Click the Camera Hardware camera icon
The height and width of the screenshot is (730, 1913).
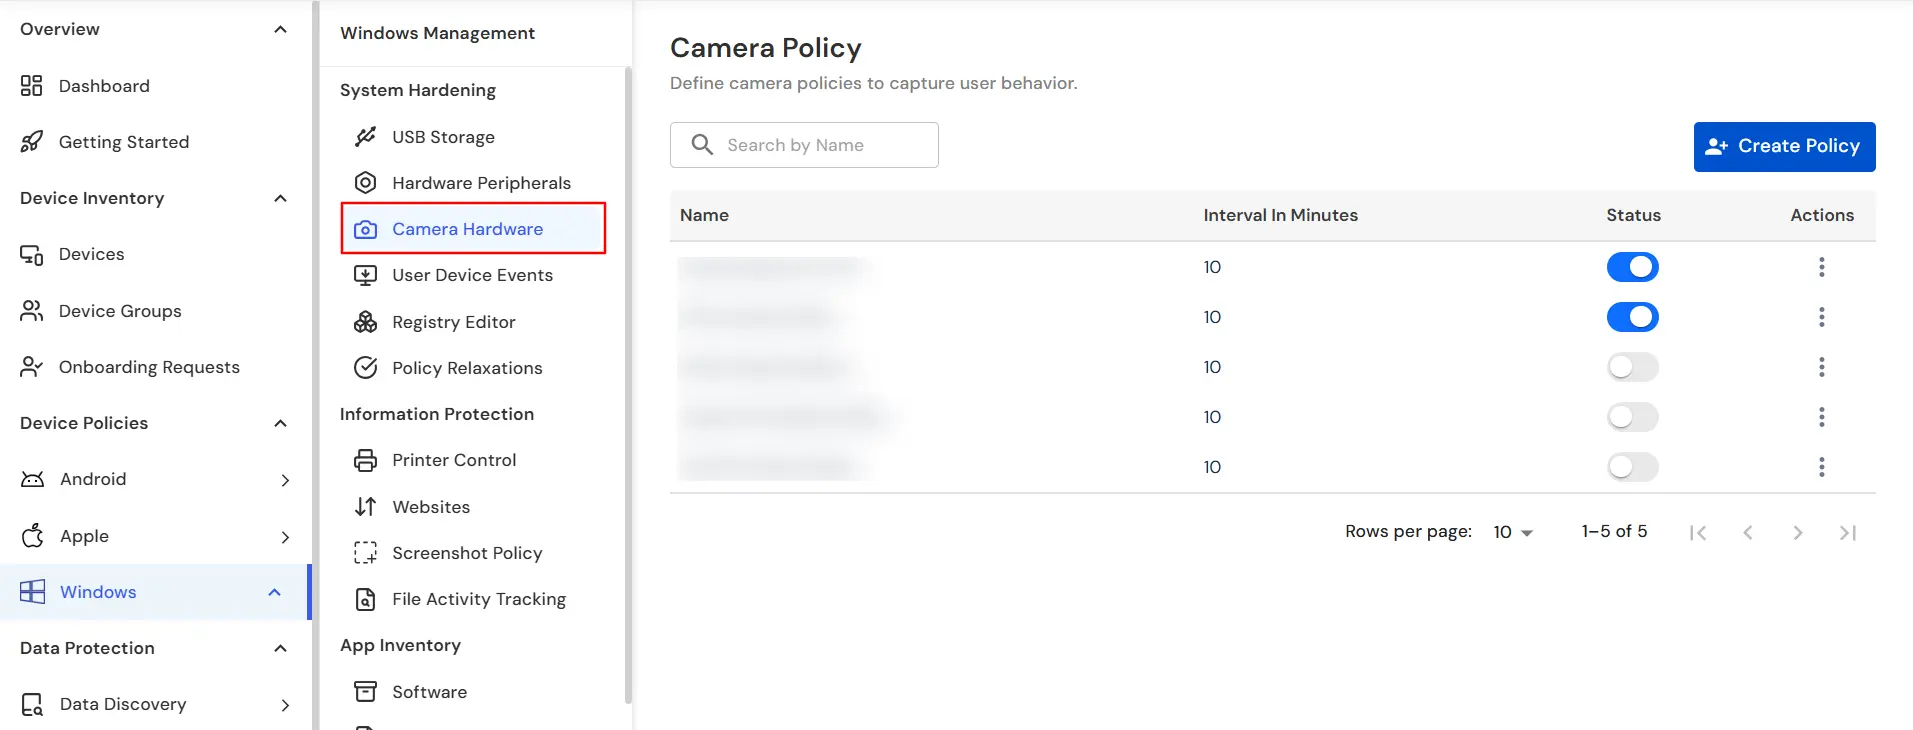[366, 229]
